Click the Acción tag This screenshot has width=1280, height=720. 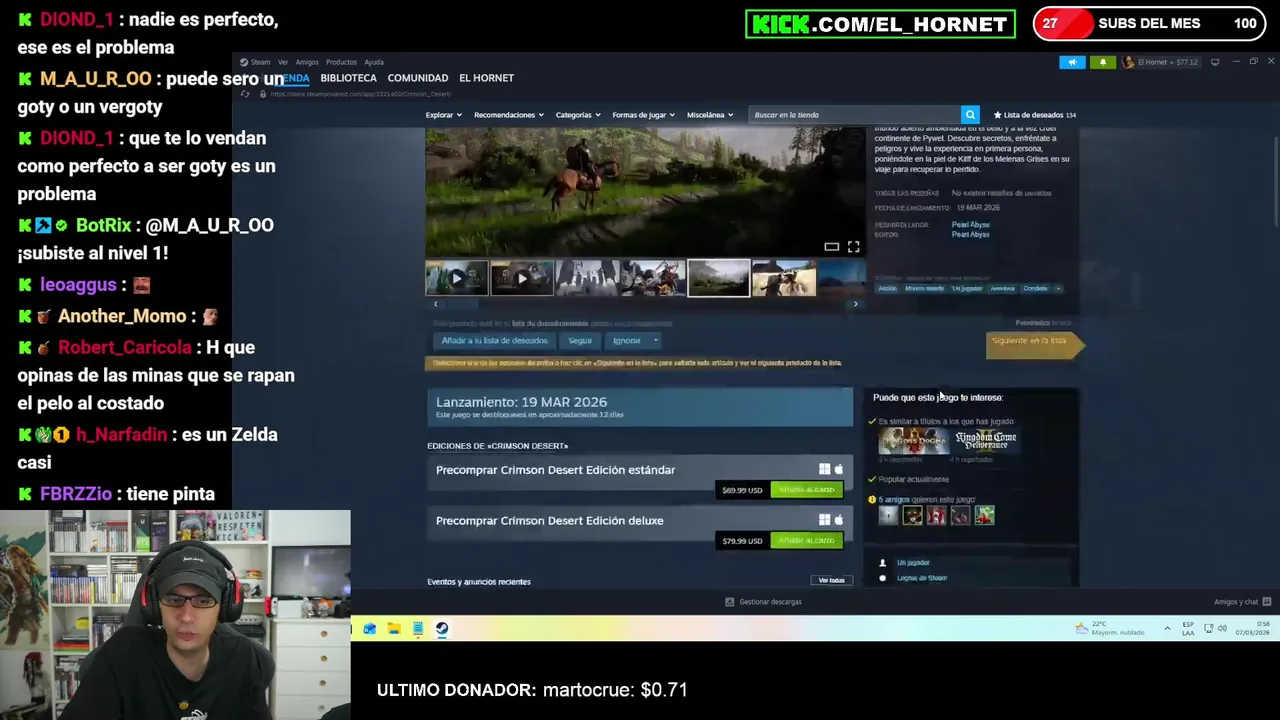[x=887, y=289]
